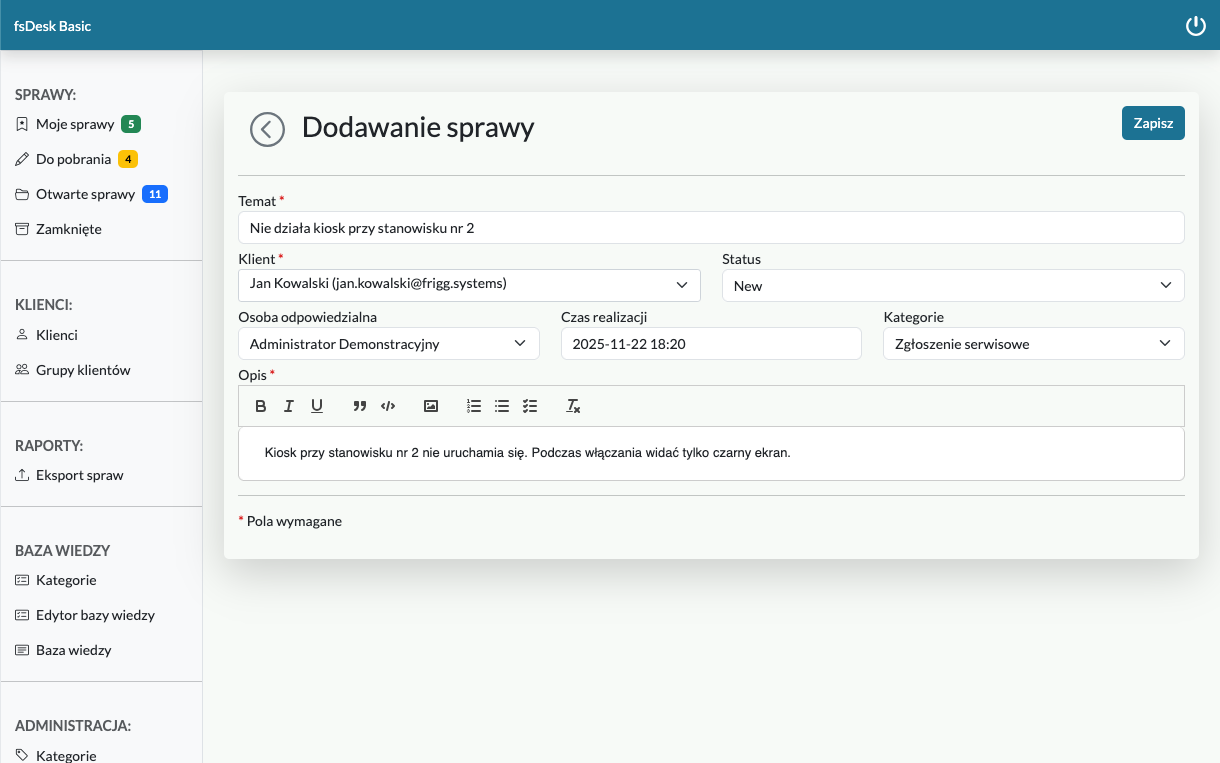Insert code block in editor
1220x763 pixels.
(x=388, y=406)
